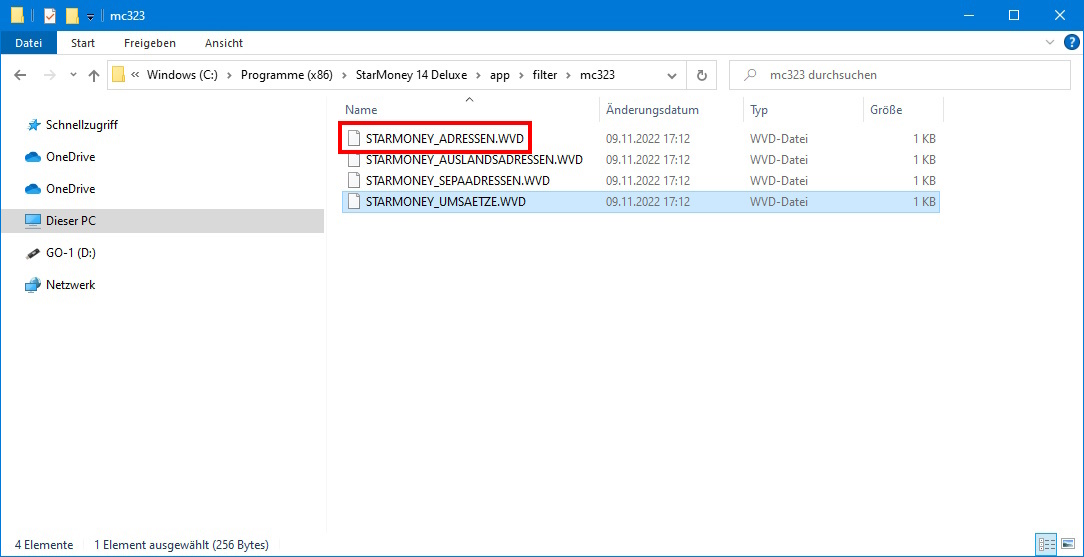
Task: Select file STARMONEY_UMSAETZE.WVD
Action: (640, 202)
